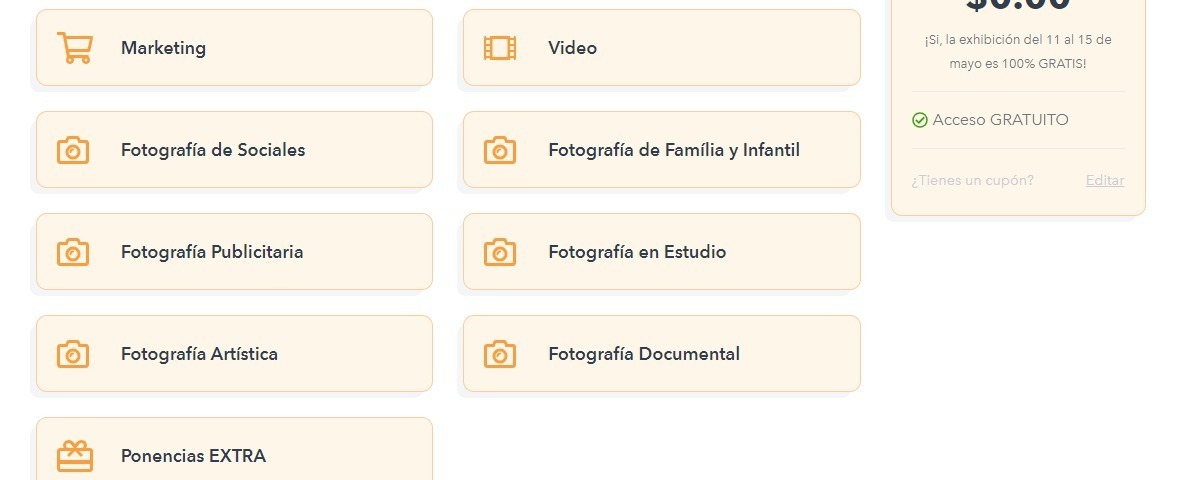Select the Fotografía de Sociales label

point(213,150)
